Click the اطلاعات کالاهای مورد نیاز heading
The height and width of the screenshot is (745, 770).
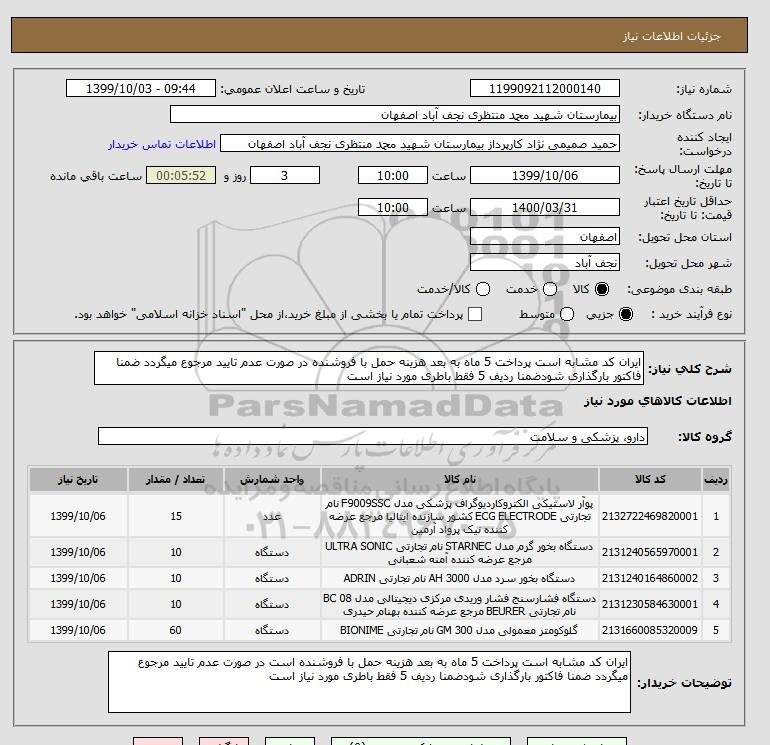pos(658,401)
